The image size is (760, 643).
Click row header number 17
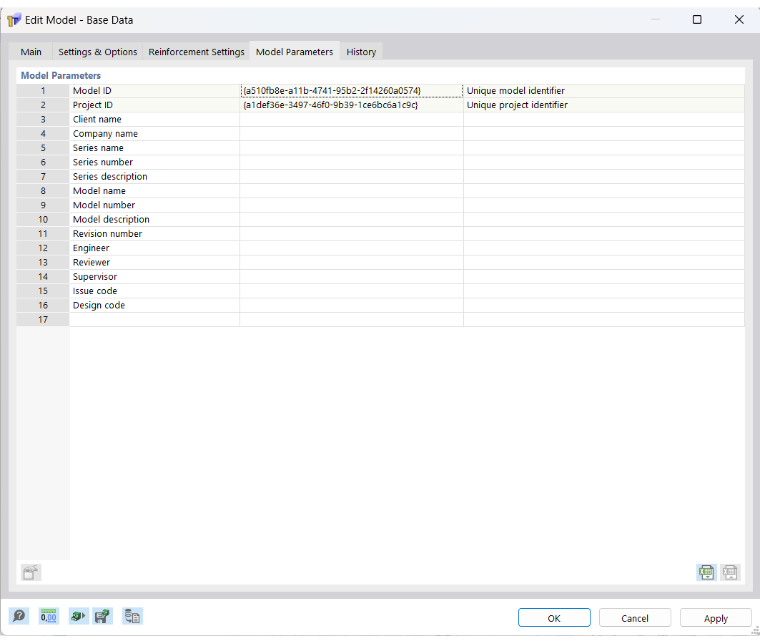coord(43,319)
